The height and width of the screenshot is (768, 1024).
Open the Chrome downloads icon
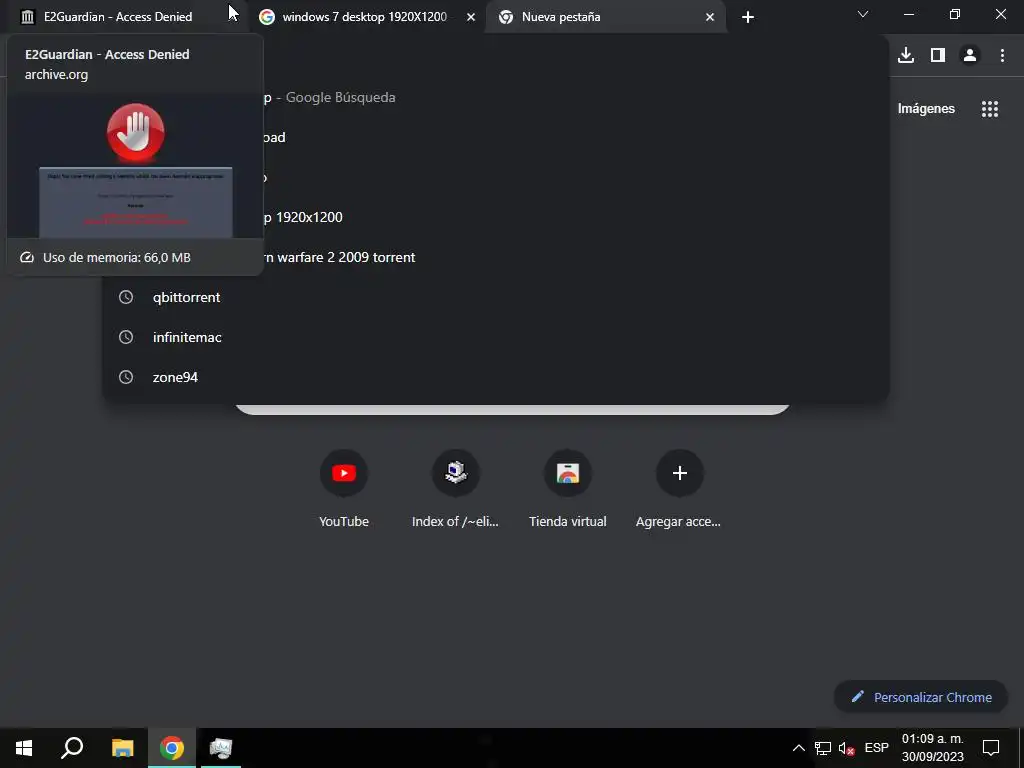(906, 56)
